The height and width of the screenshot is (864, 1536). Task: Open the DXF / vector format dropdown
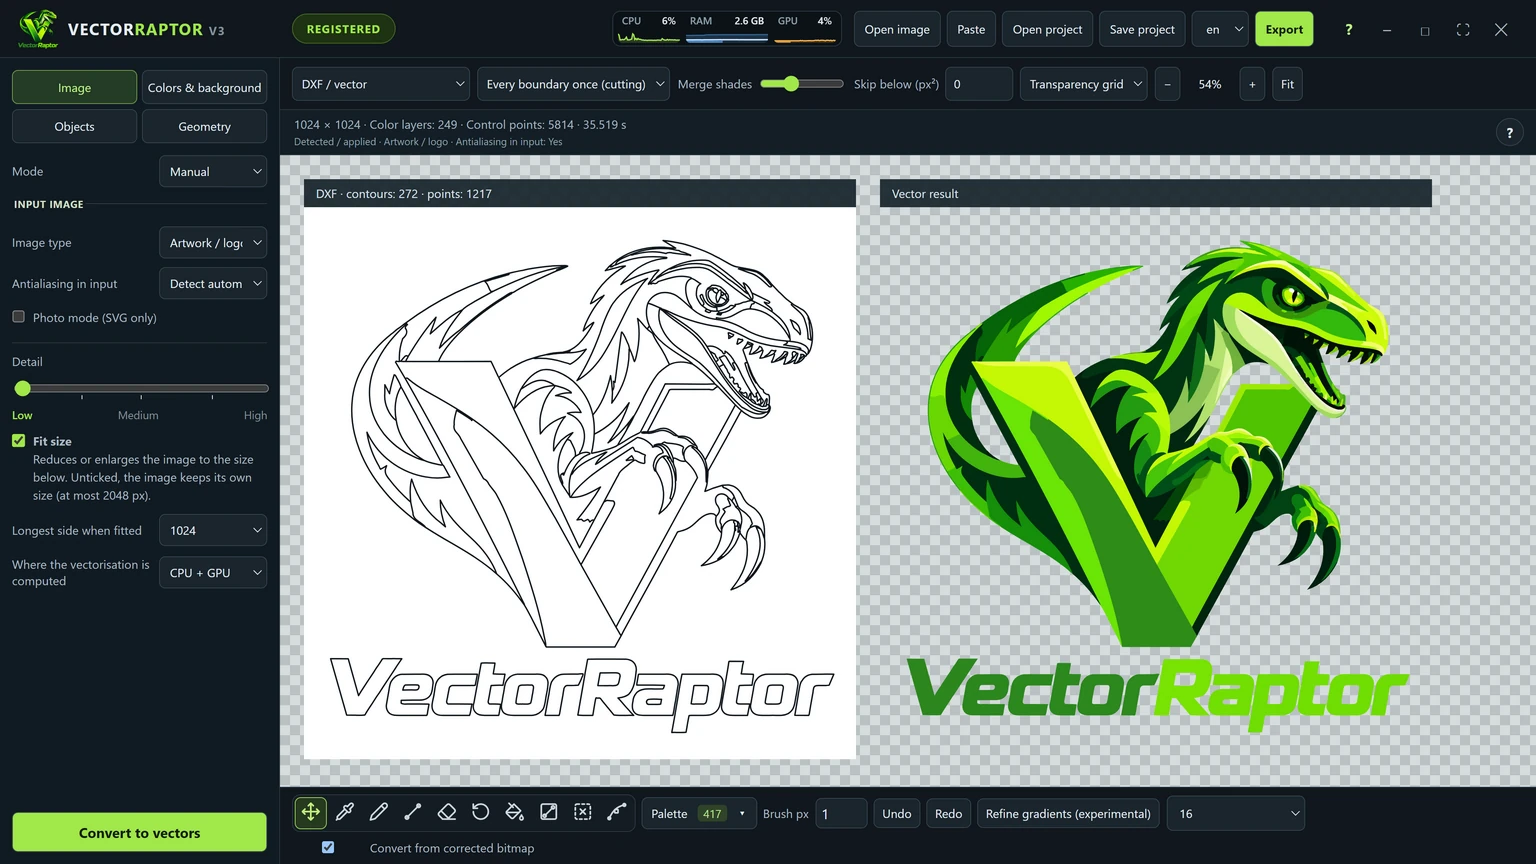click(x=381, y=84)
